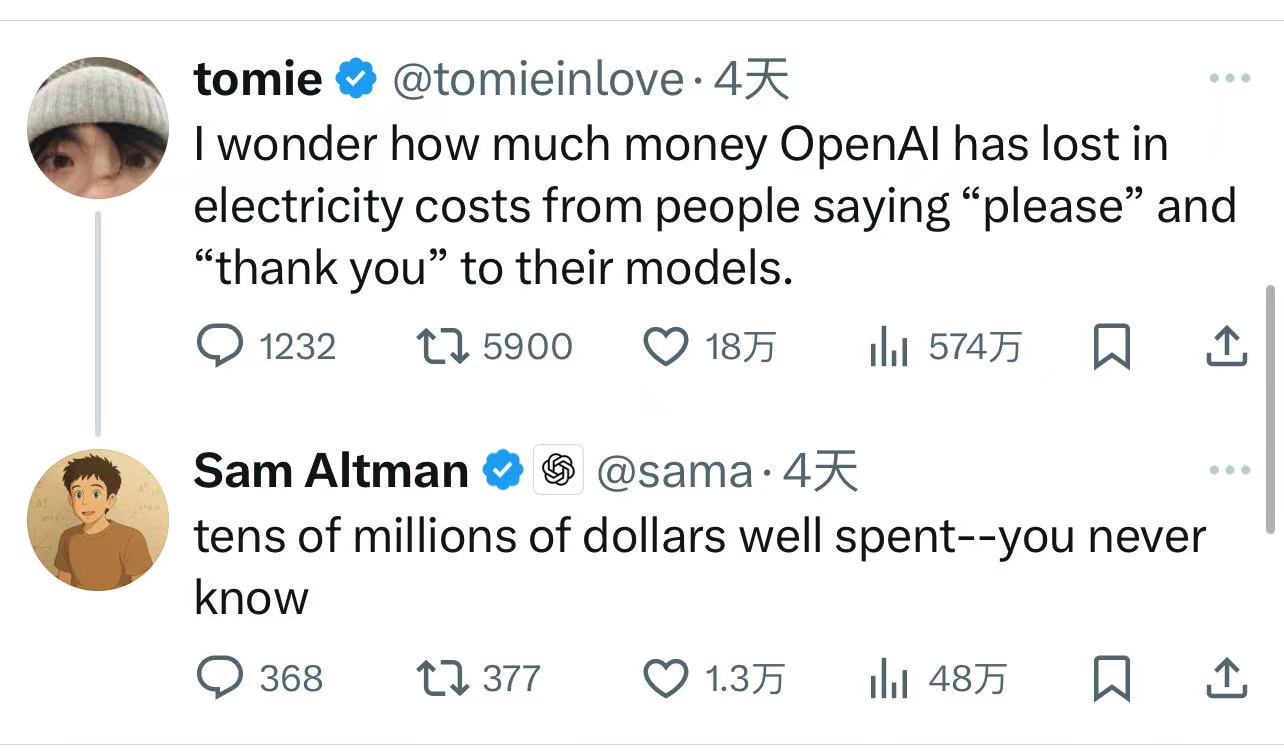1284x752 pixels.
Task: Retweet Sam Altman's reply with 377 retweets
Action: point(440,678)
